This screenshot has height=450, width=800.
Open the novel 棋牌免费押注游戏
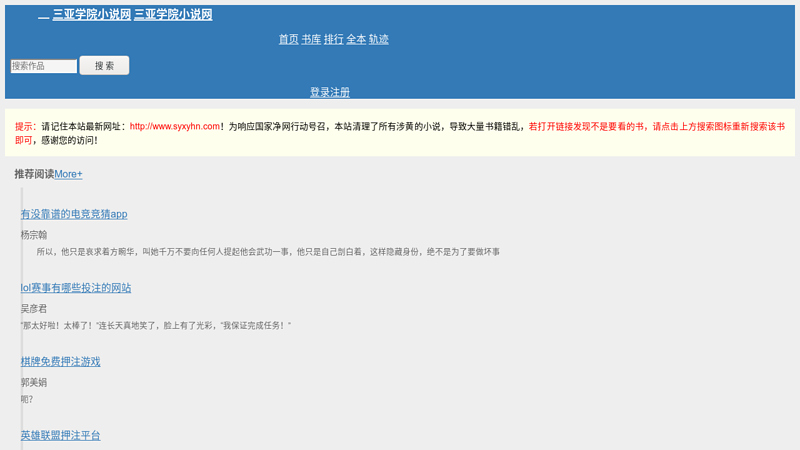click(60, 362)
